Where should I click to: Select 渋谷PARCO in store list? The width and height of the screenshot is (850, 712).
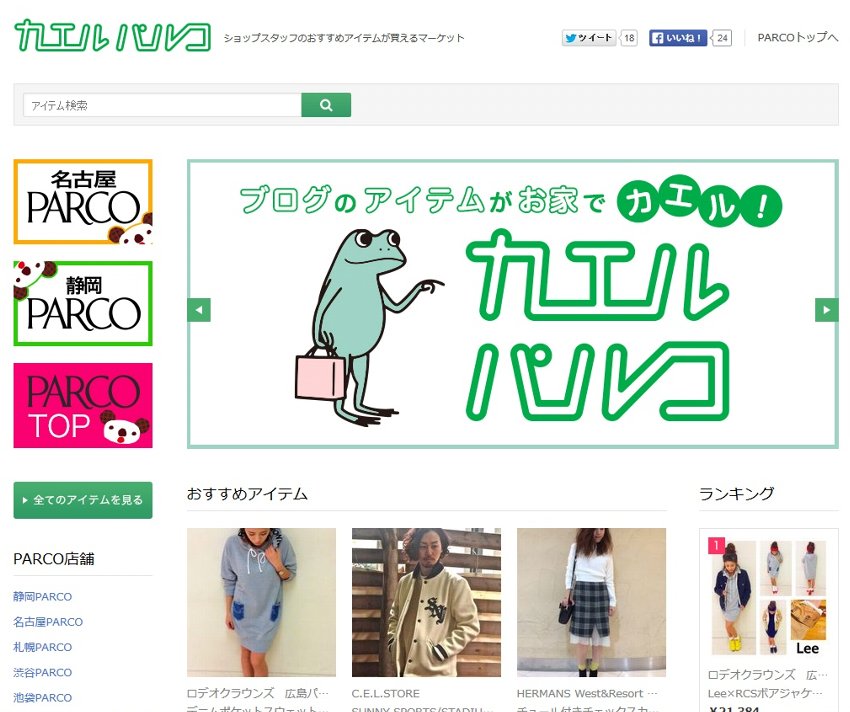(x=42, y=672)
